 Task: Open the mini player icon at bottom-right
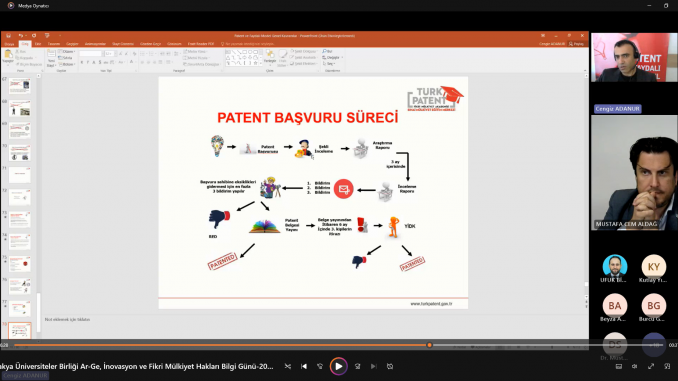click(667, 366)
